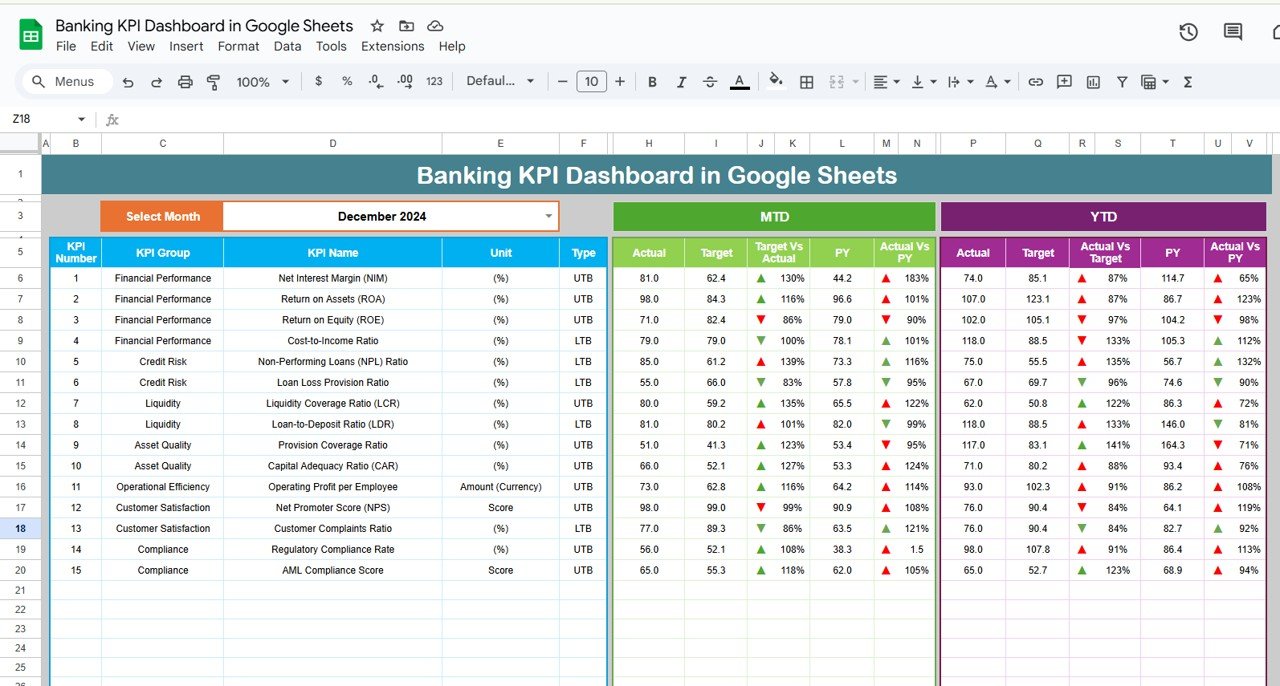
Task: Open fill color paint bucket
Action: click(776, 81)
